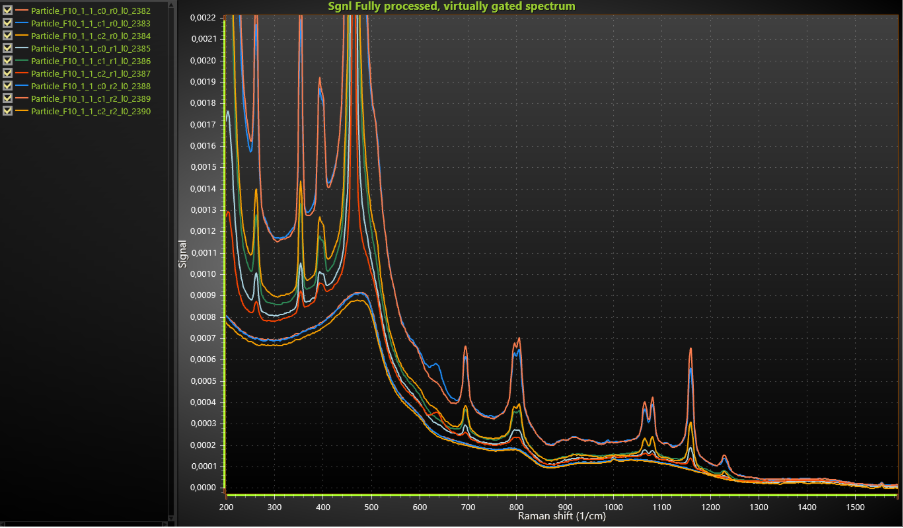Click the blue line marker of c1_r0_l0_2383
Screen dimensions: 903x528
pyautogui.click(x=21, y=23)
